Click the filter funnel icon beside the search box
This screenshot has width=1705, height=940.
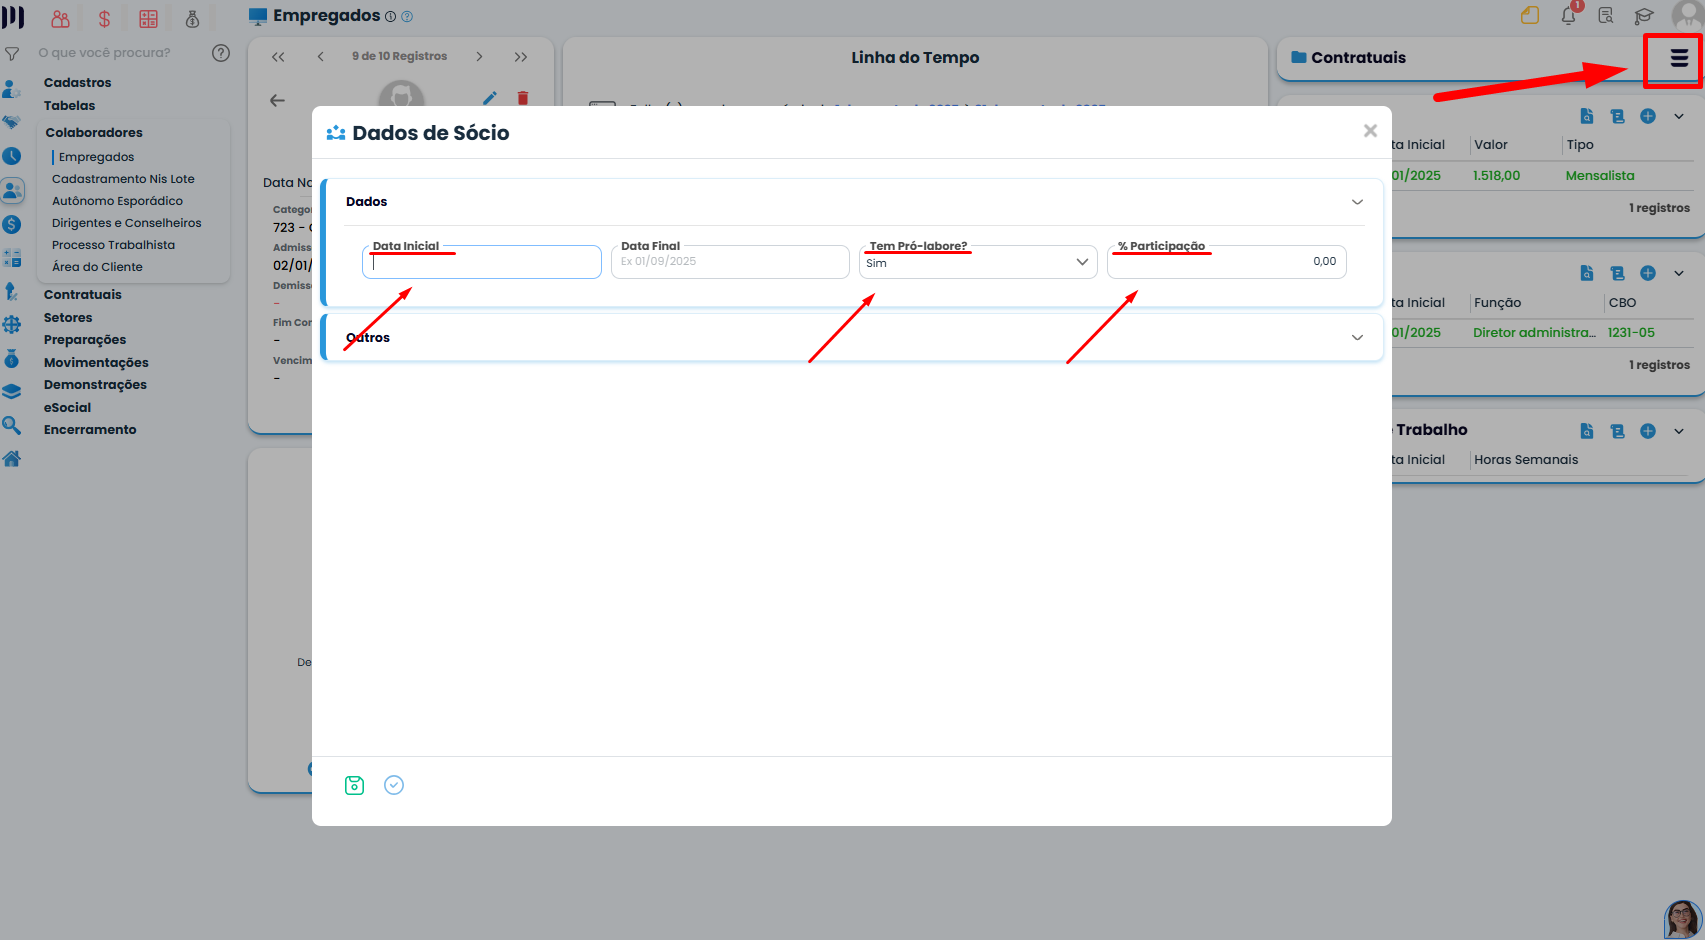tap(12, 53)
